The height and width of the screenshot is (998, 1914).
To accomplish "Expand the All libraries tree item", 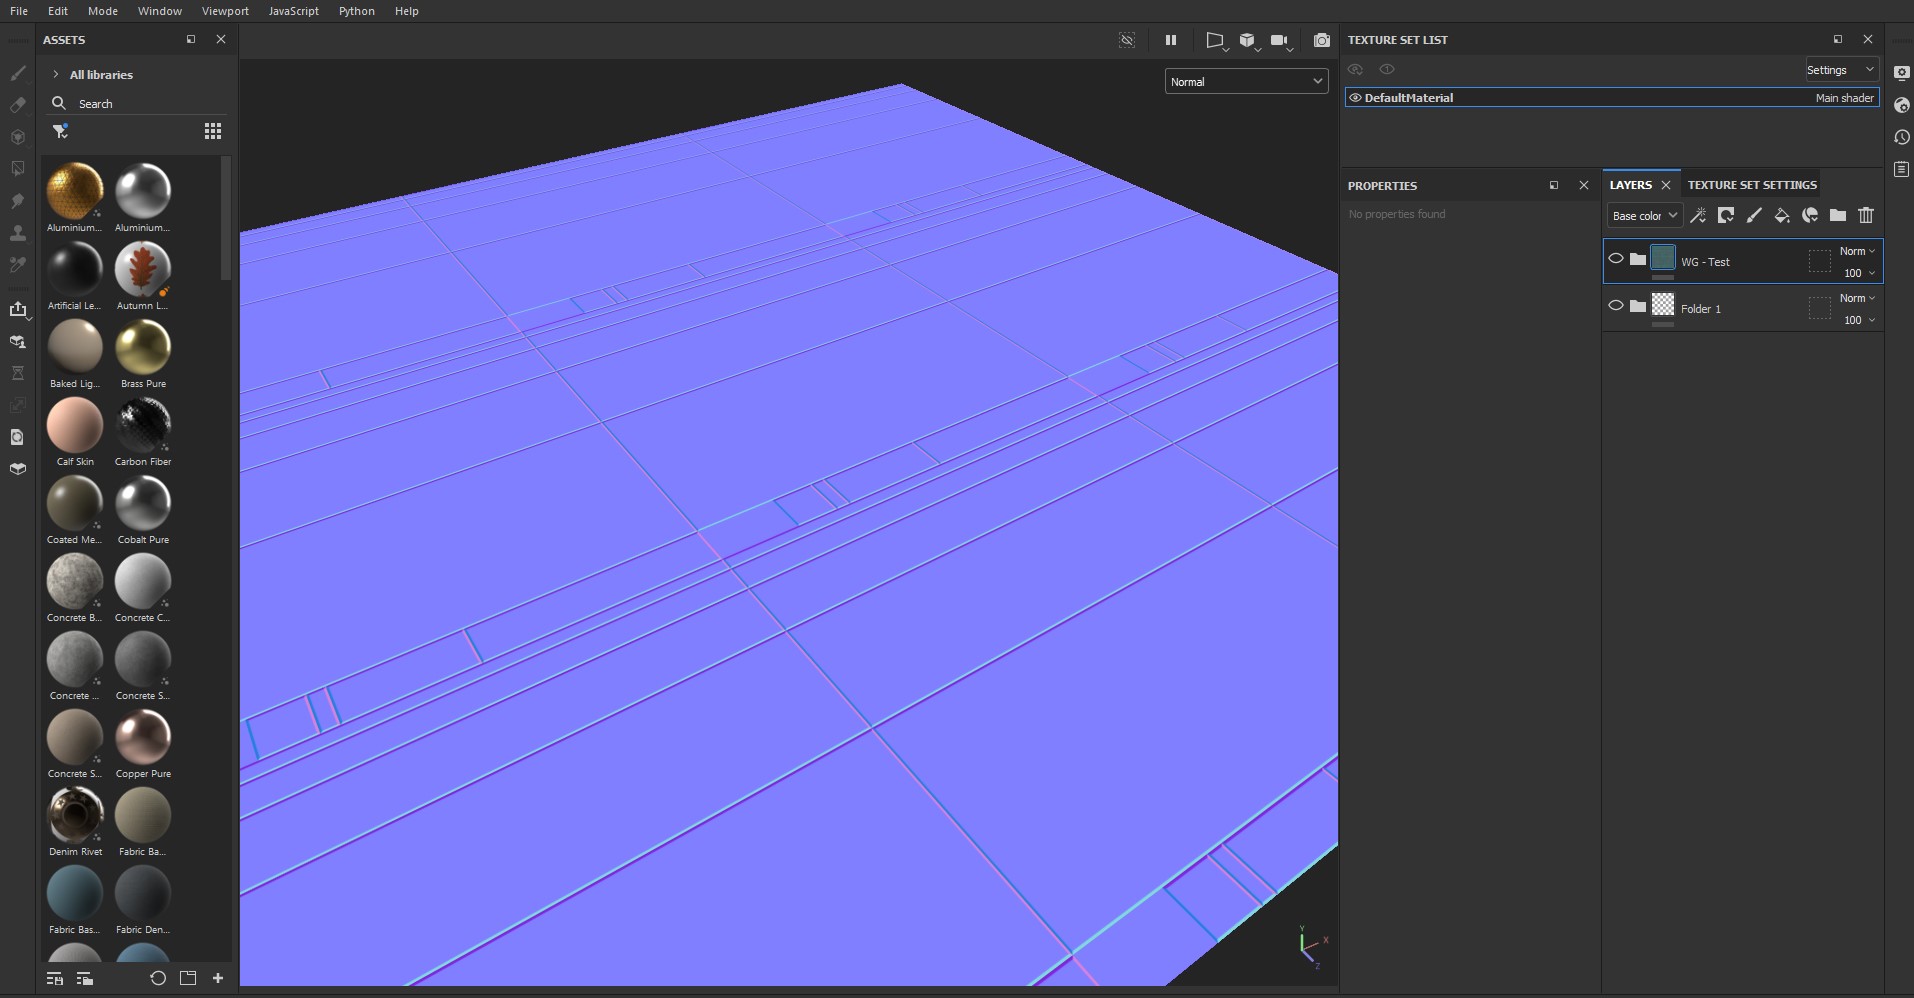I will (x=56, y=74).
